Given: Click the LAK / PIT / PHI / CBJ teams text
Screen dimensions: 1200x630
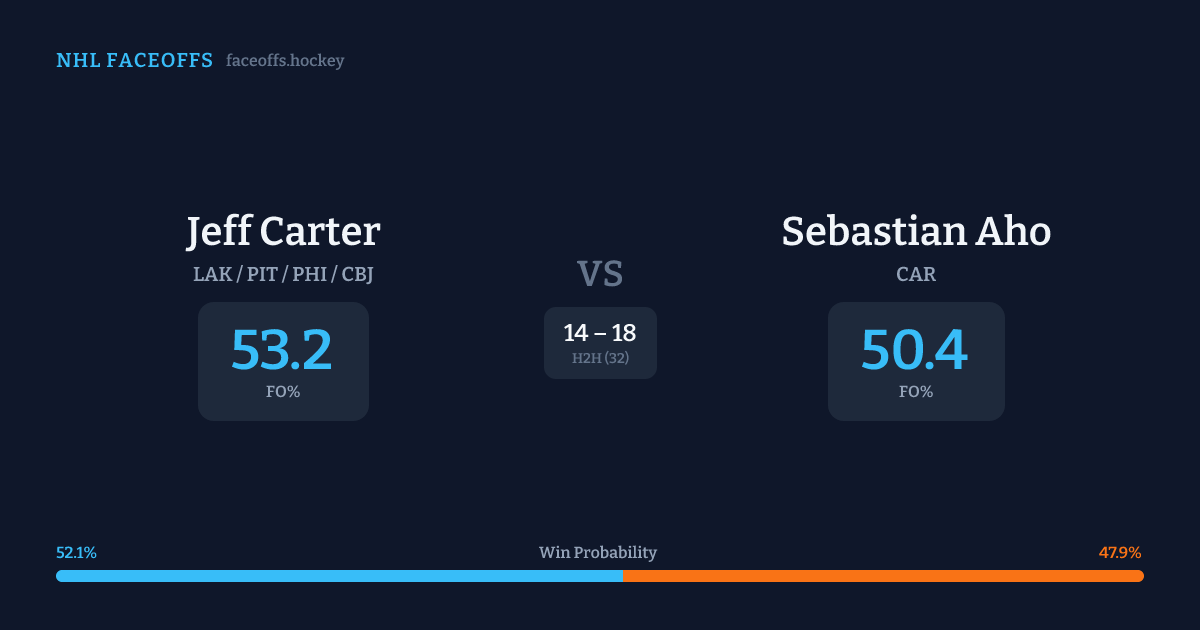Looking at the screenshot, I should tap(283, 274).
